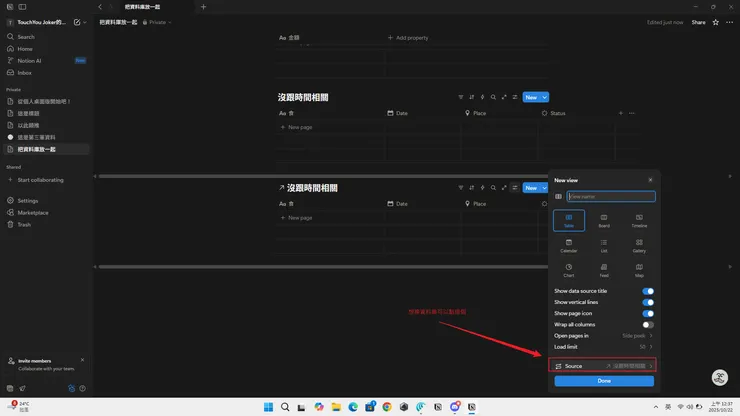
Task: Click the help question mark icon in sidebar bottom
Action: [83, 389]
